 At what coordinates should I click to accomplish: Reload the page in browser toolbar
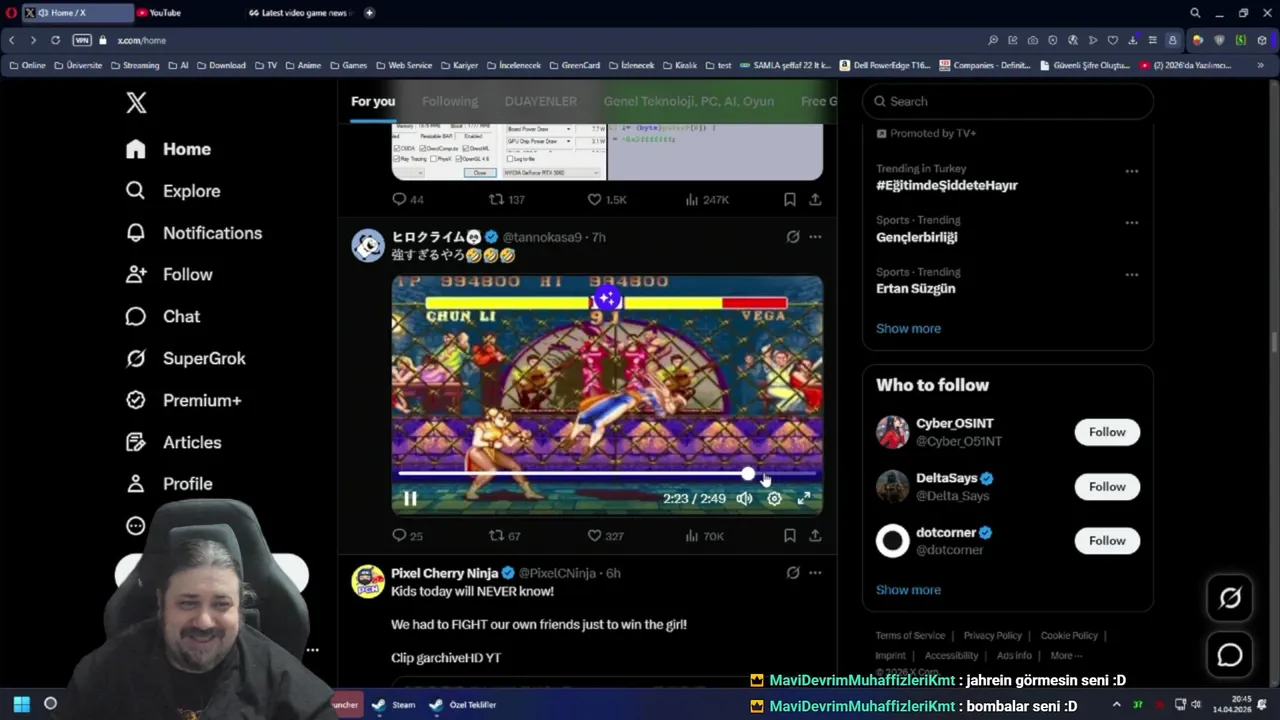click(x=55, y=40)
